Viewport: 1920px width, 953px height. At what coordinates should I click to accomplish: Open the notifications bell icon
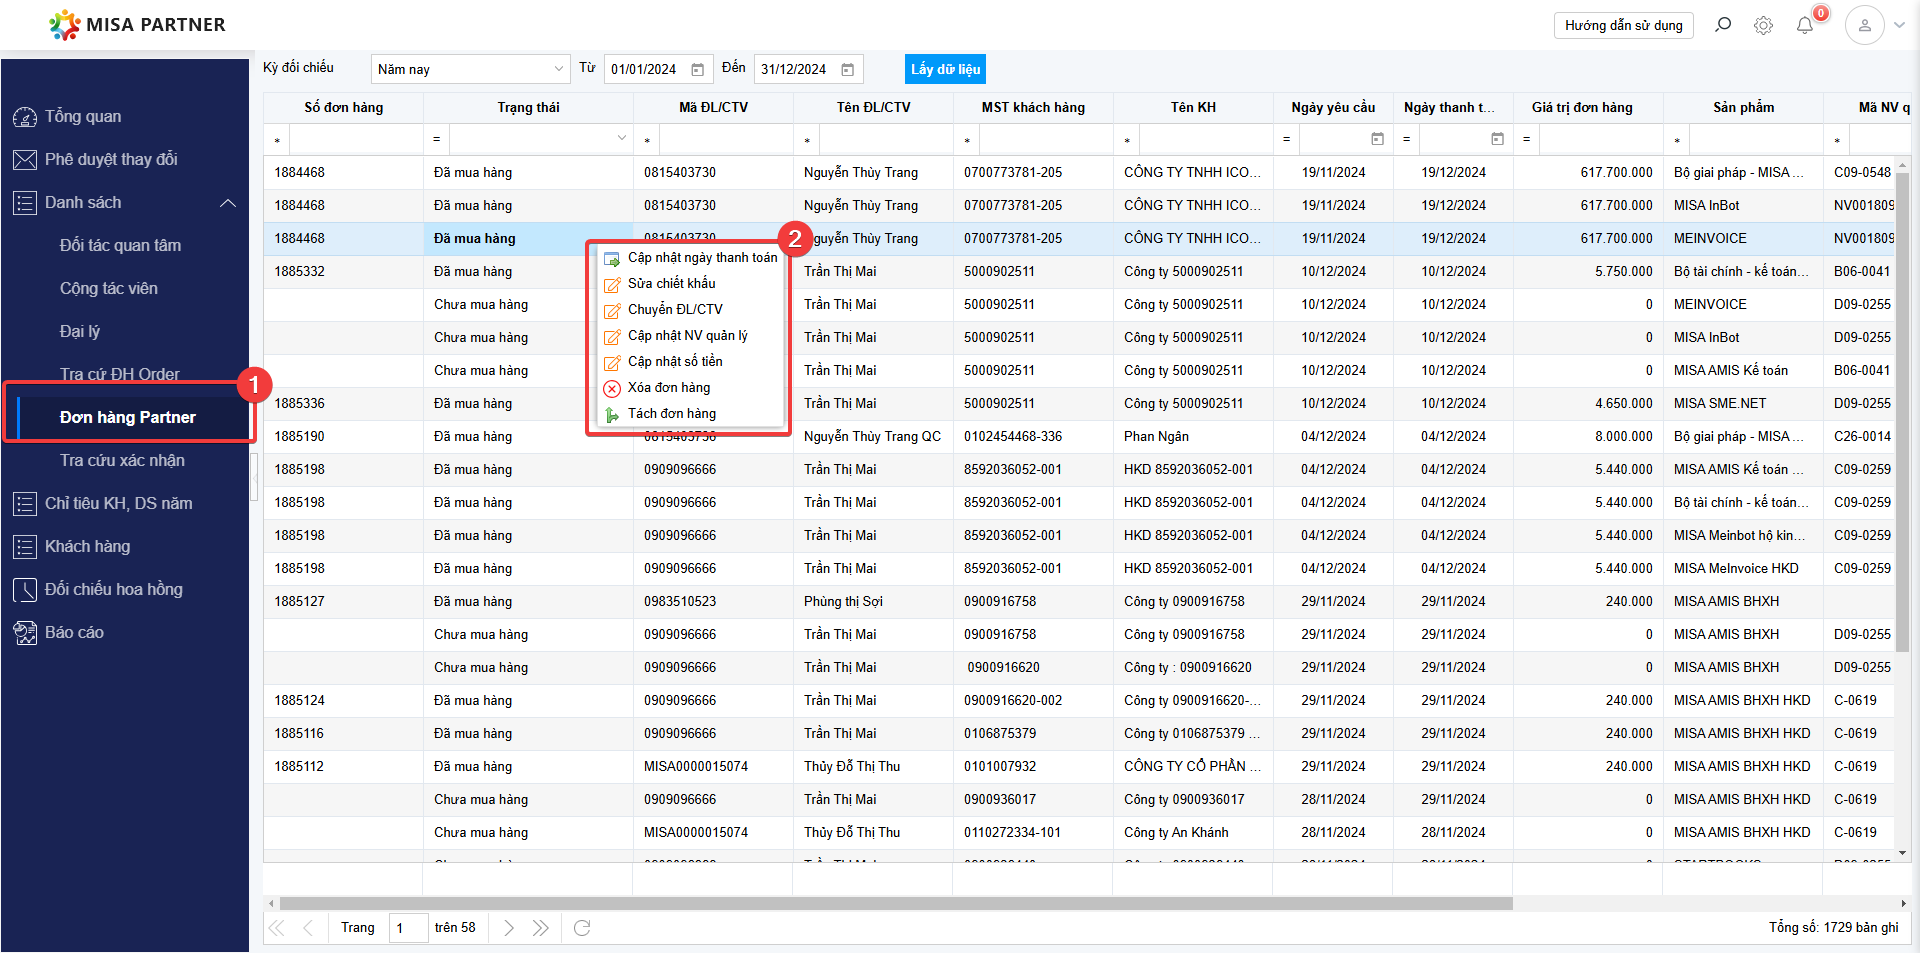(1805, 25)
